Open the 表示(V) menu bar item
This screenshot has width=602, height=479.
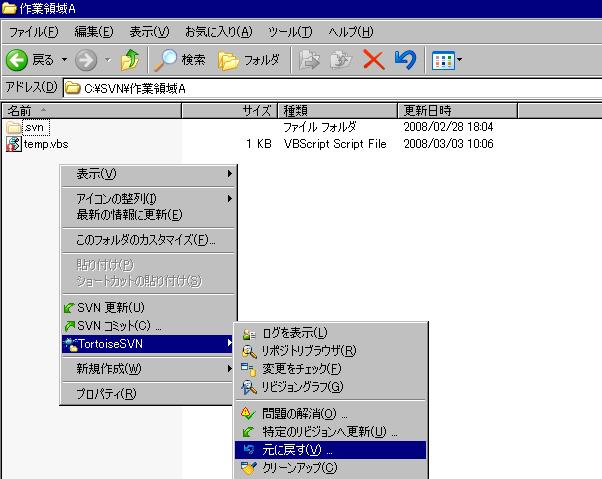pyautogui.click(x=149, y=32)
